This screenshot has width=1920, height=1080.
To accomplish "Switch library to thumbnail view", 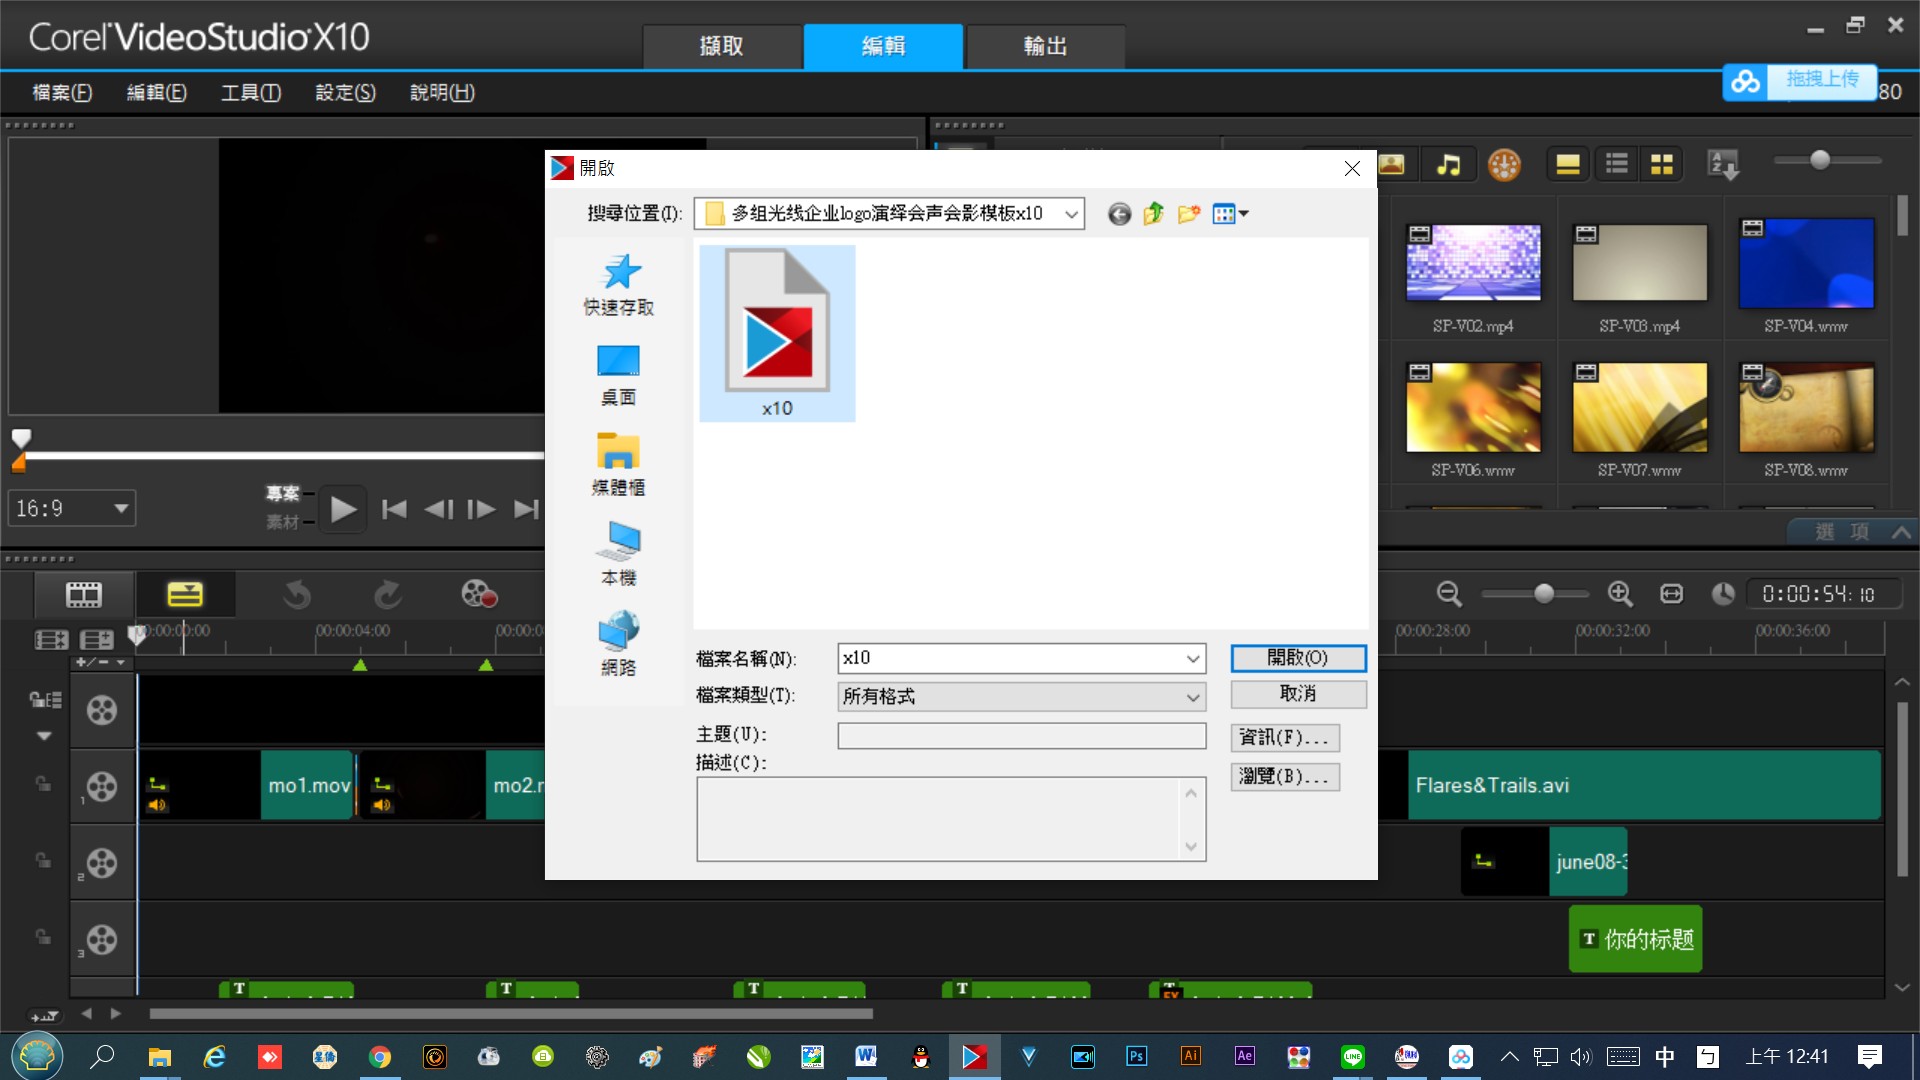I will 1662,165.
